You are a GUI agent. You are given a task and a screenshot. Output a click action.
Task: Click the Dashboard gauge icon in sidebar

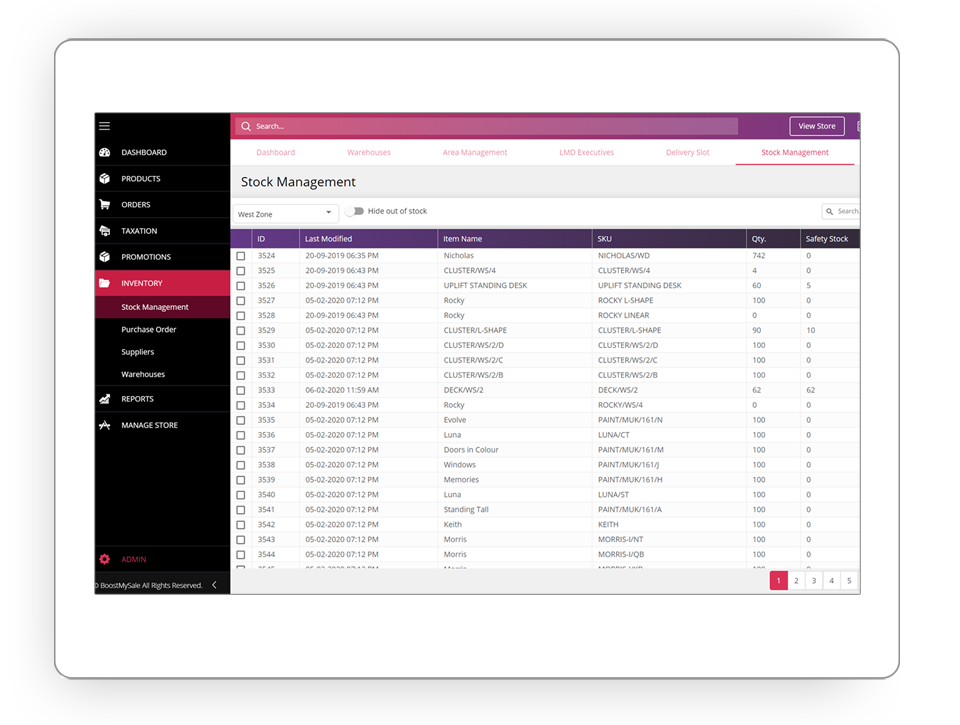[105, 152]
